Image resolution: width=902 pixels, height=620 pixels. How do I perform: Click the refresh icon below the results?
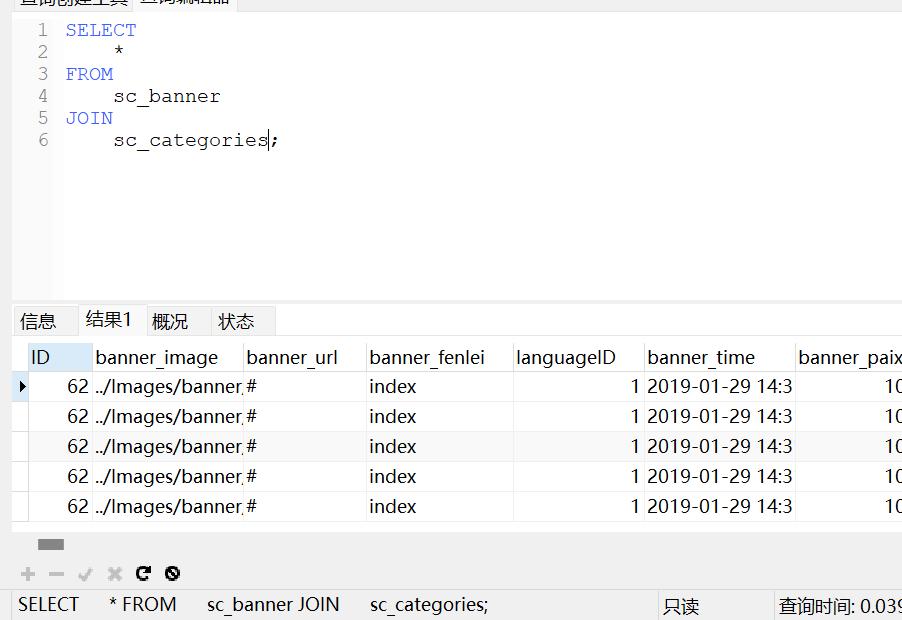pyautogui.click(x=143, y=574)
